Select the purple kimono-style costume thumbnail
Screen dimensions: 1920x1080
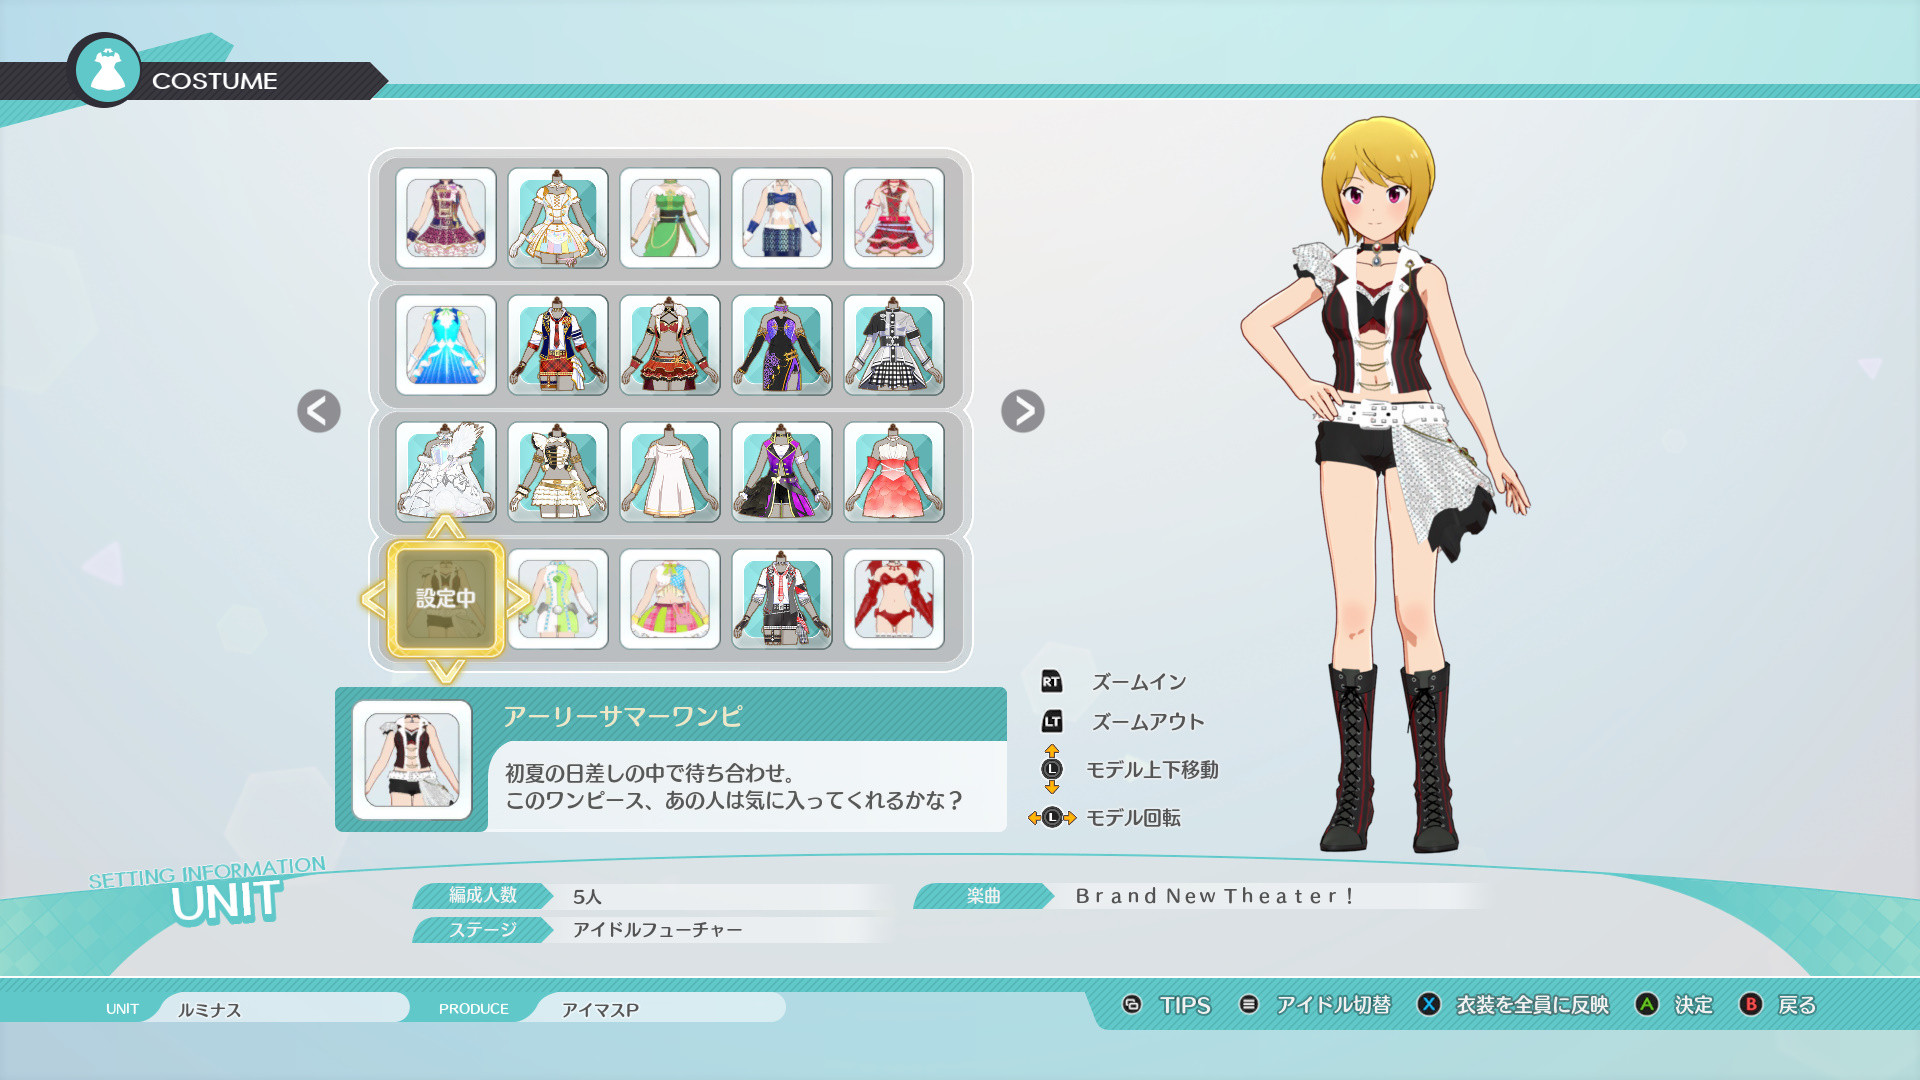782,345
